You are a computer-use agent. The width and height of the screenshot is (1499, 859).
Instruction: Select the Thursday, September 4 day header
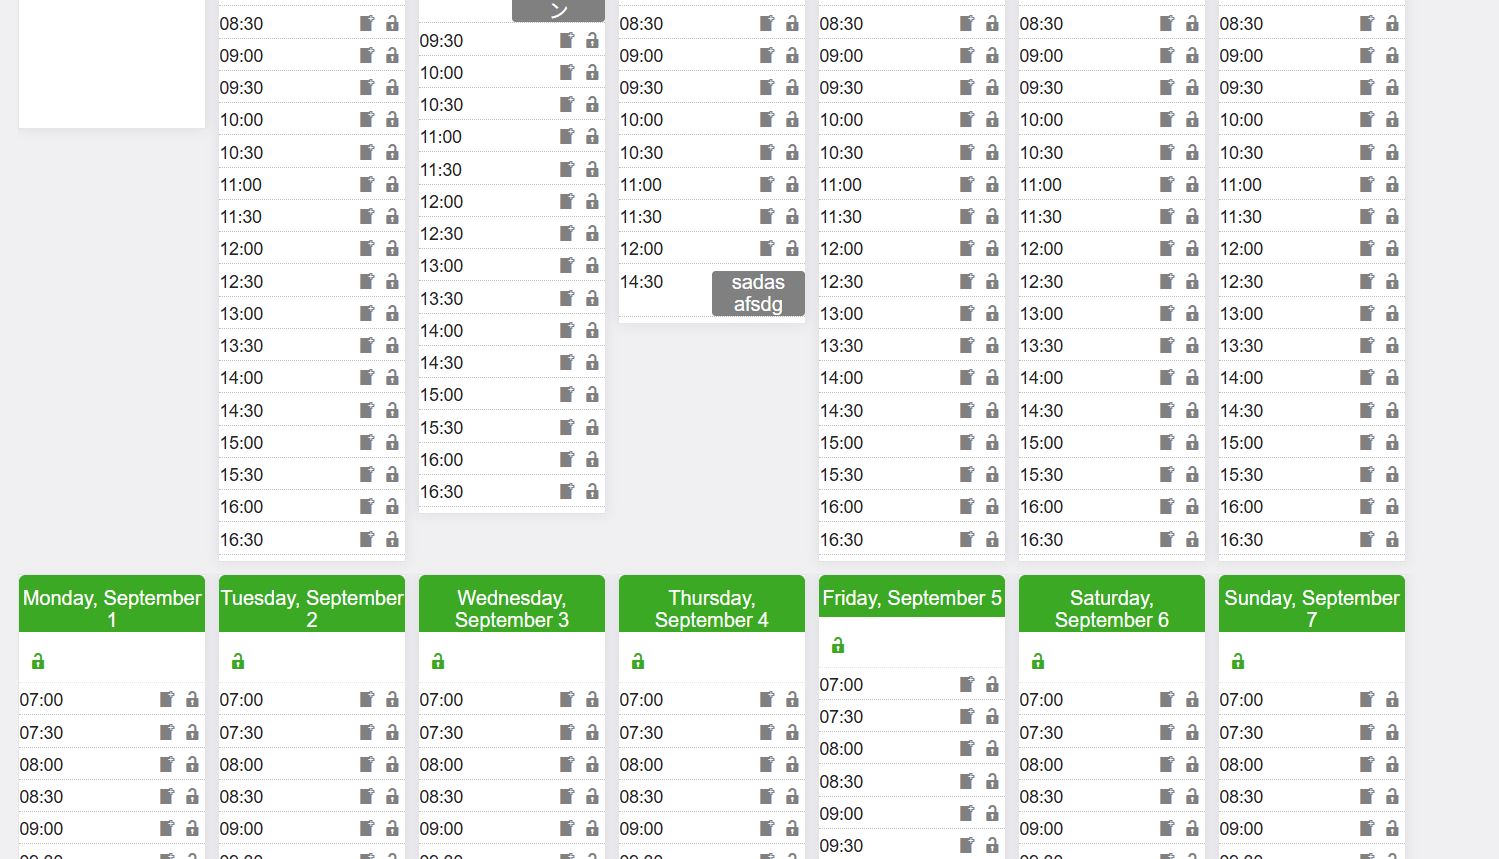711,608
